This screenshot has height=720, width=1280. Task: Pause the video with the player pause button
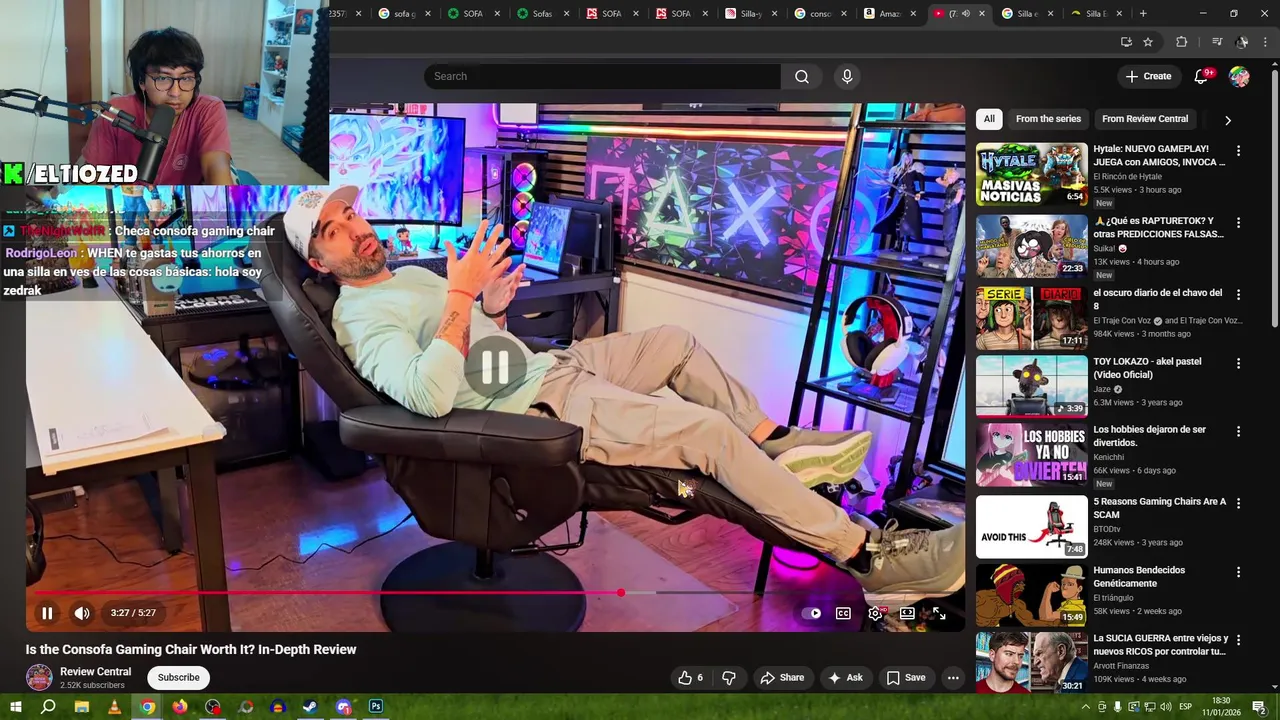[47, 613]
